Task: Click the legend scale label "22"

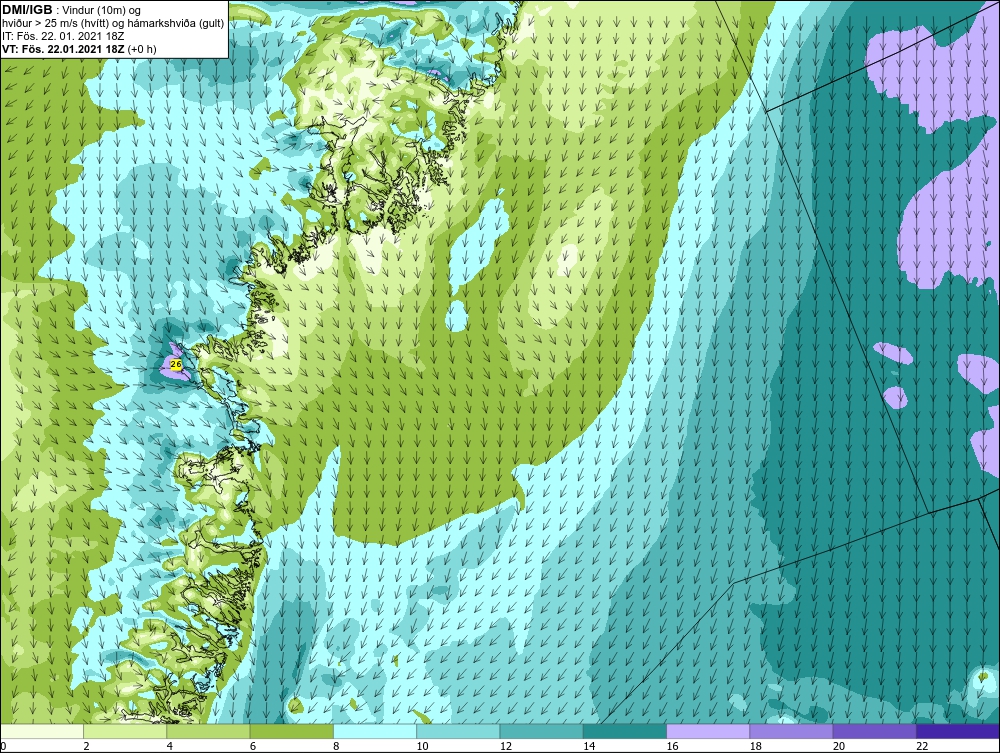Action: pos(922,747)
